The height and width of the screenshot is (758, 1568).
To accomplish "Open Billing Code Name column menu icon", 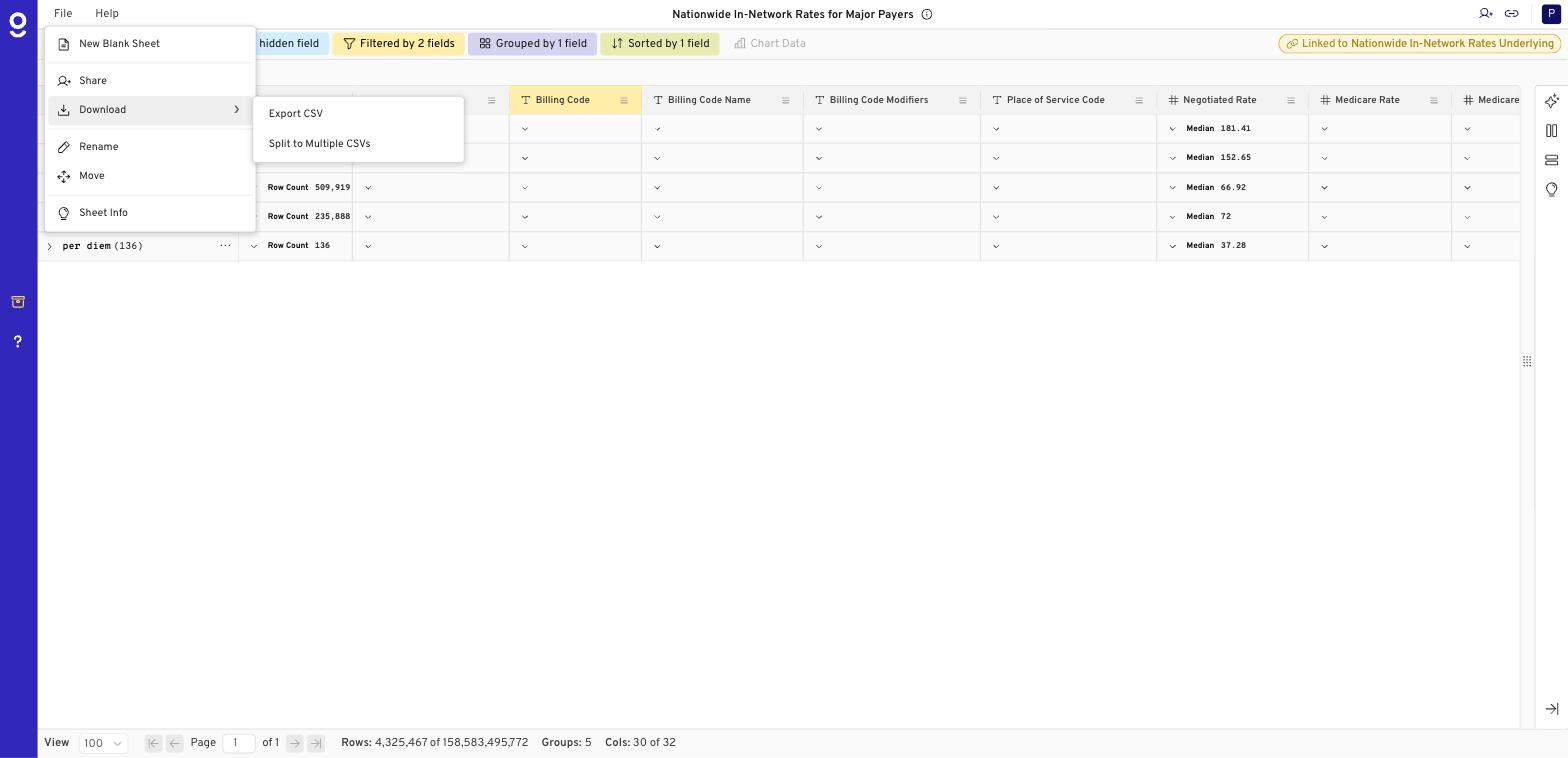I will pos(786,101).
